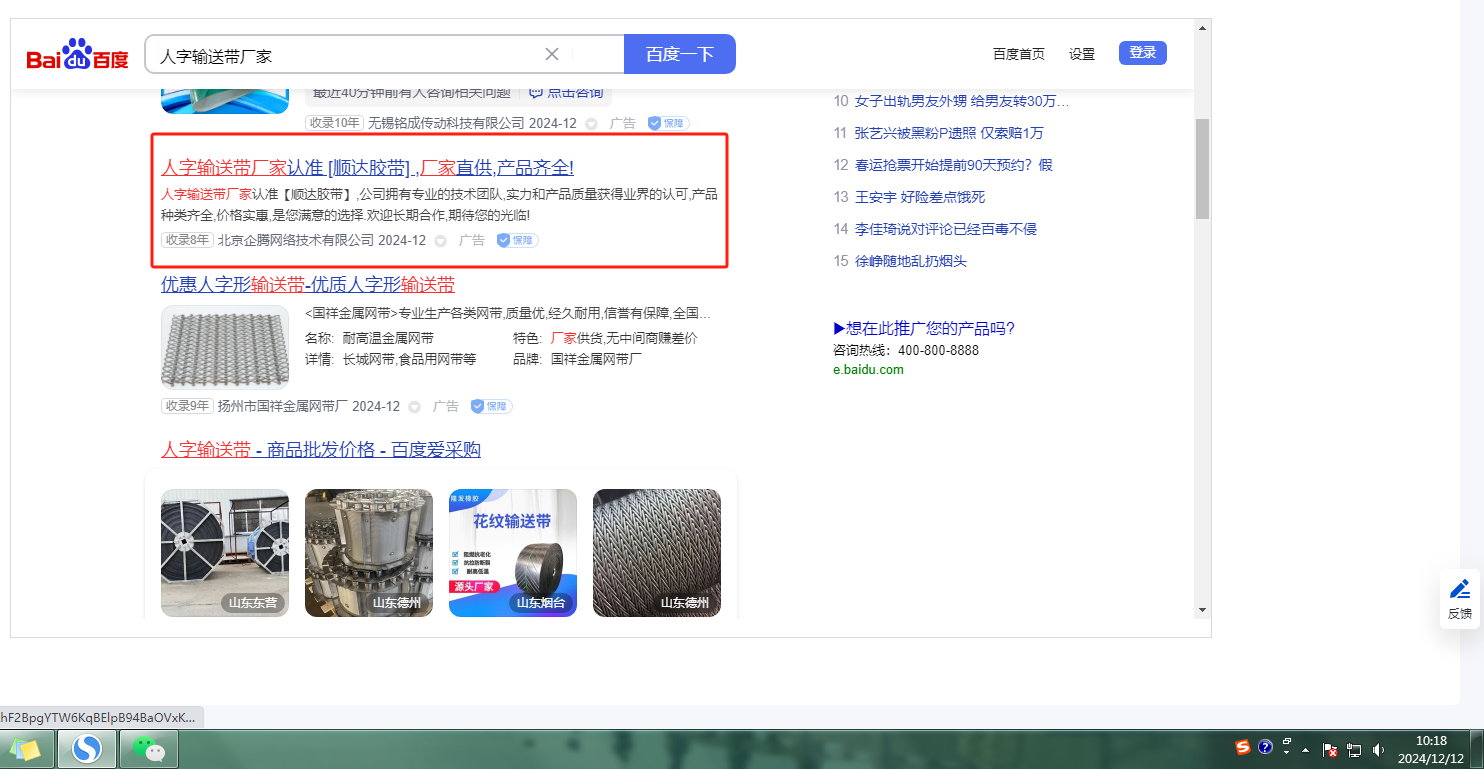Click the 长城网带,食品用网带等 detail text
This screenshot has width=1484, height=769.
click(410, 359)
